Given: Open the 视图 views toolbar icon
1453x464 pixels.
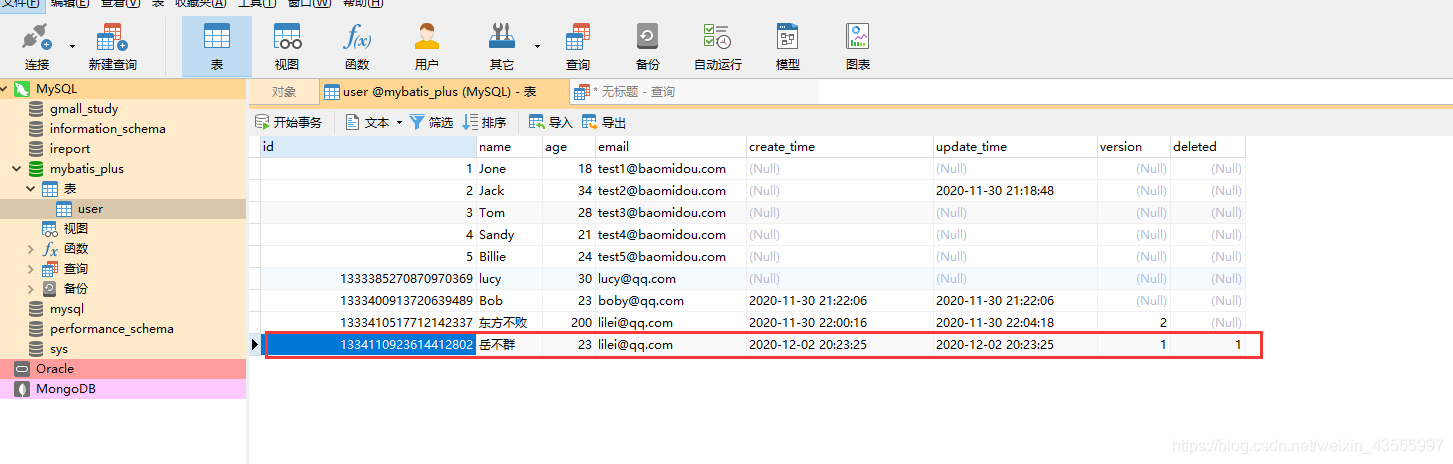Looking at the screenshot, I should [x=287, y=46].
